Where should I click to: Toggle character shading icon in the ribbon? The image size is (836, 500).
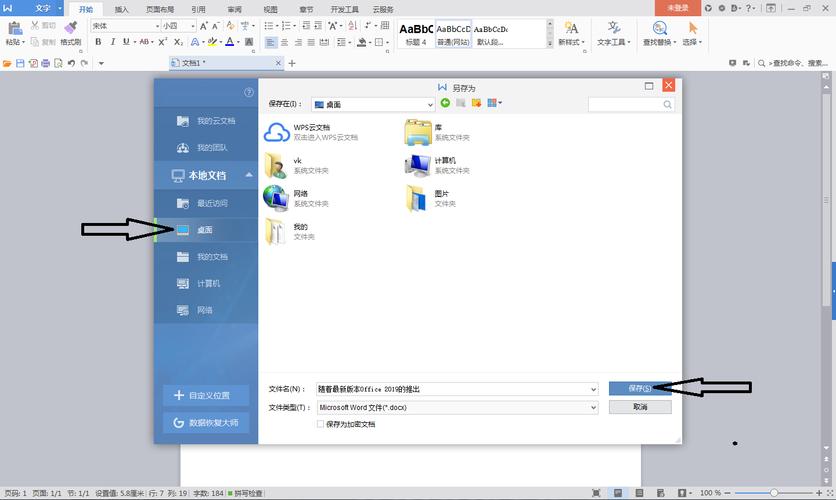click(x=249, y=42)
